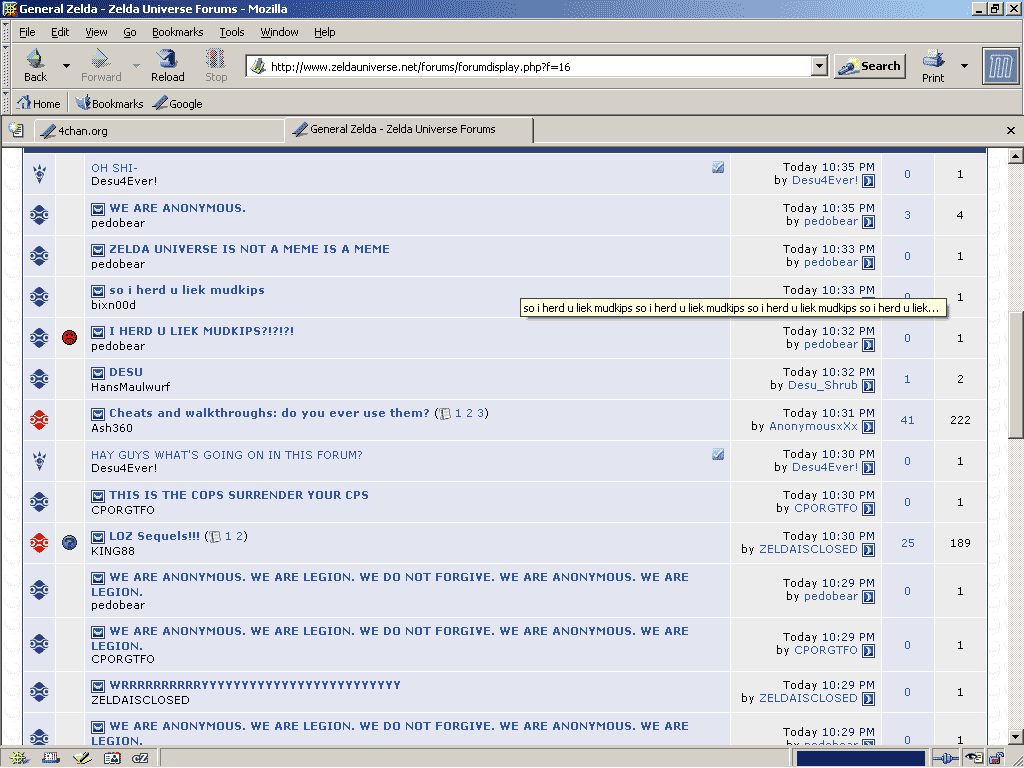
Task: Select the General Zelda forum tab
Action: (409, 129)
